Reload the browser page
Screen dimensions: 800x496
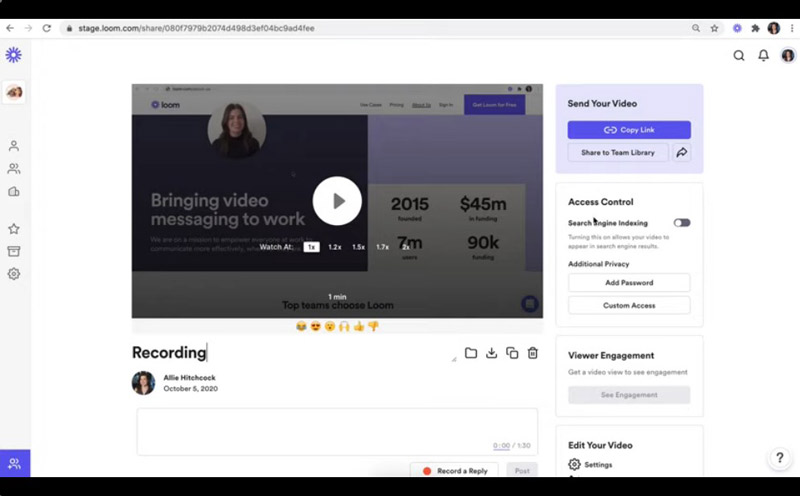coord(46,28)
